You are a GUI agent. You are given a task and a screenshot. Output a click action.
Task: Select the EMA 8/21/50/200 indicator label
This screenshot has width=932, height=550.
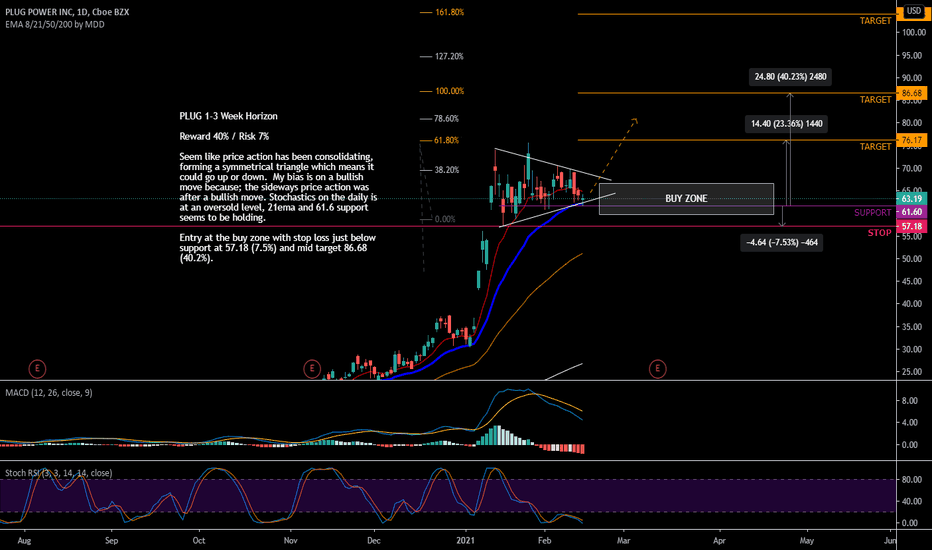tap(55, 24)
